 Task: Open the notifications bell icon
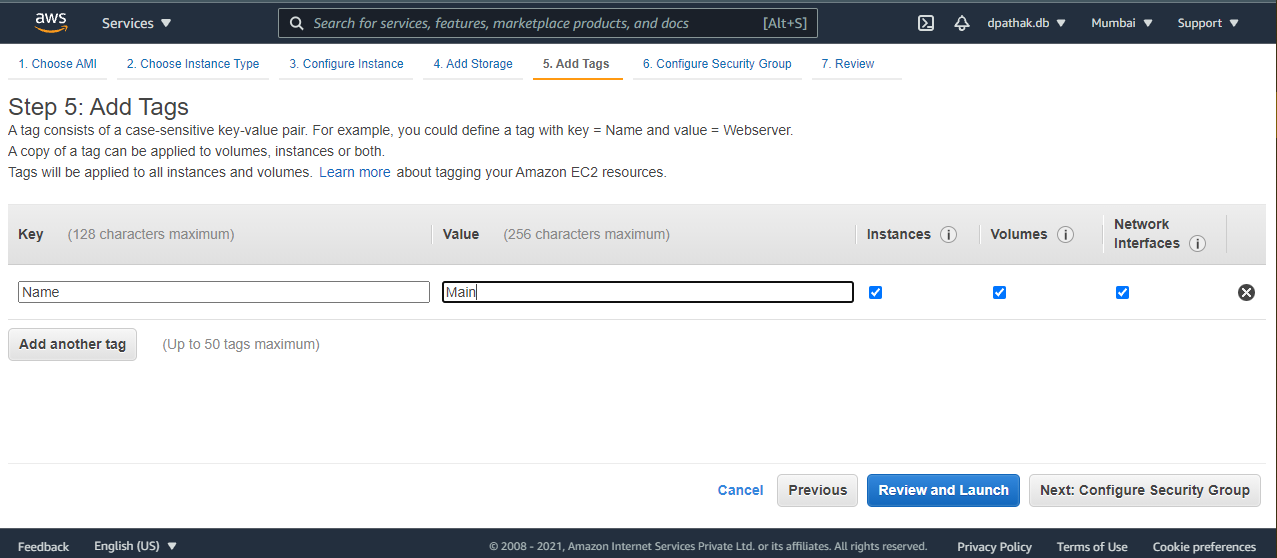click(x=962, y=23)
